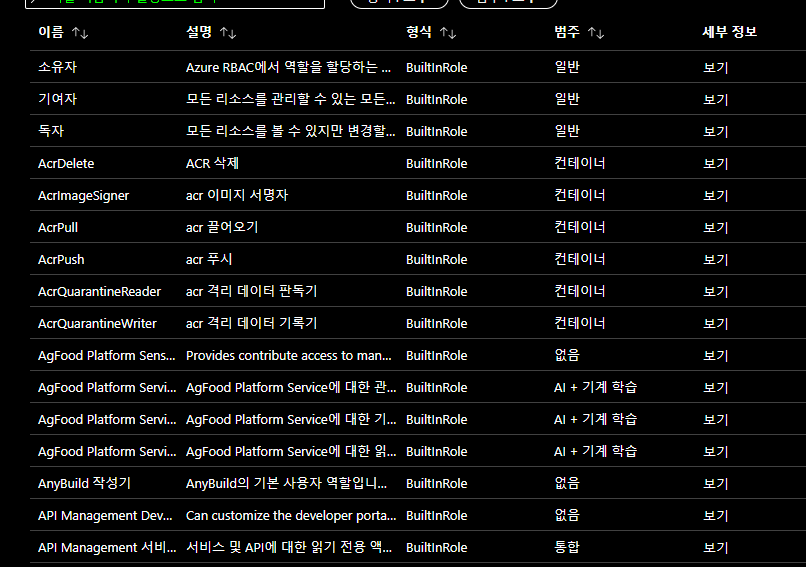
Task: Click the 'acr 이미지 서명자' description cell
Action: coord(237,195)
